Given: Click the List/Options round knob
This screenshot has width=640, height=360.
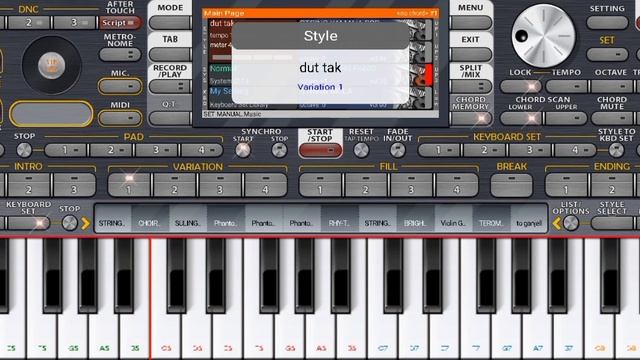Looking at the screenshot, I should [x=571, y=223].
